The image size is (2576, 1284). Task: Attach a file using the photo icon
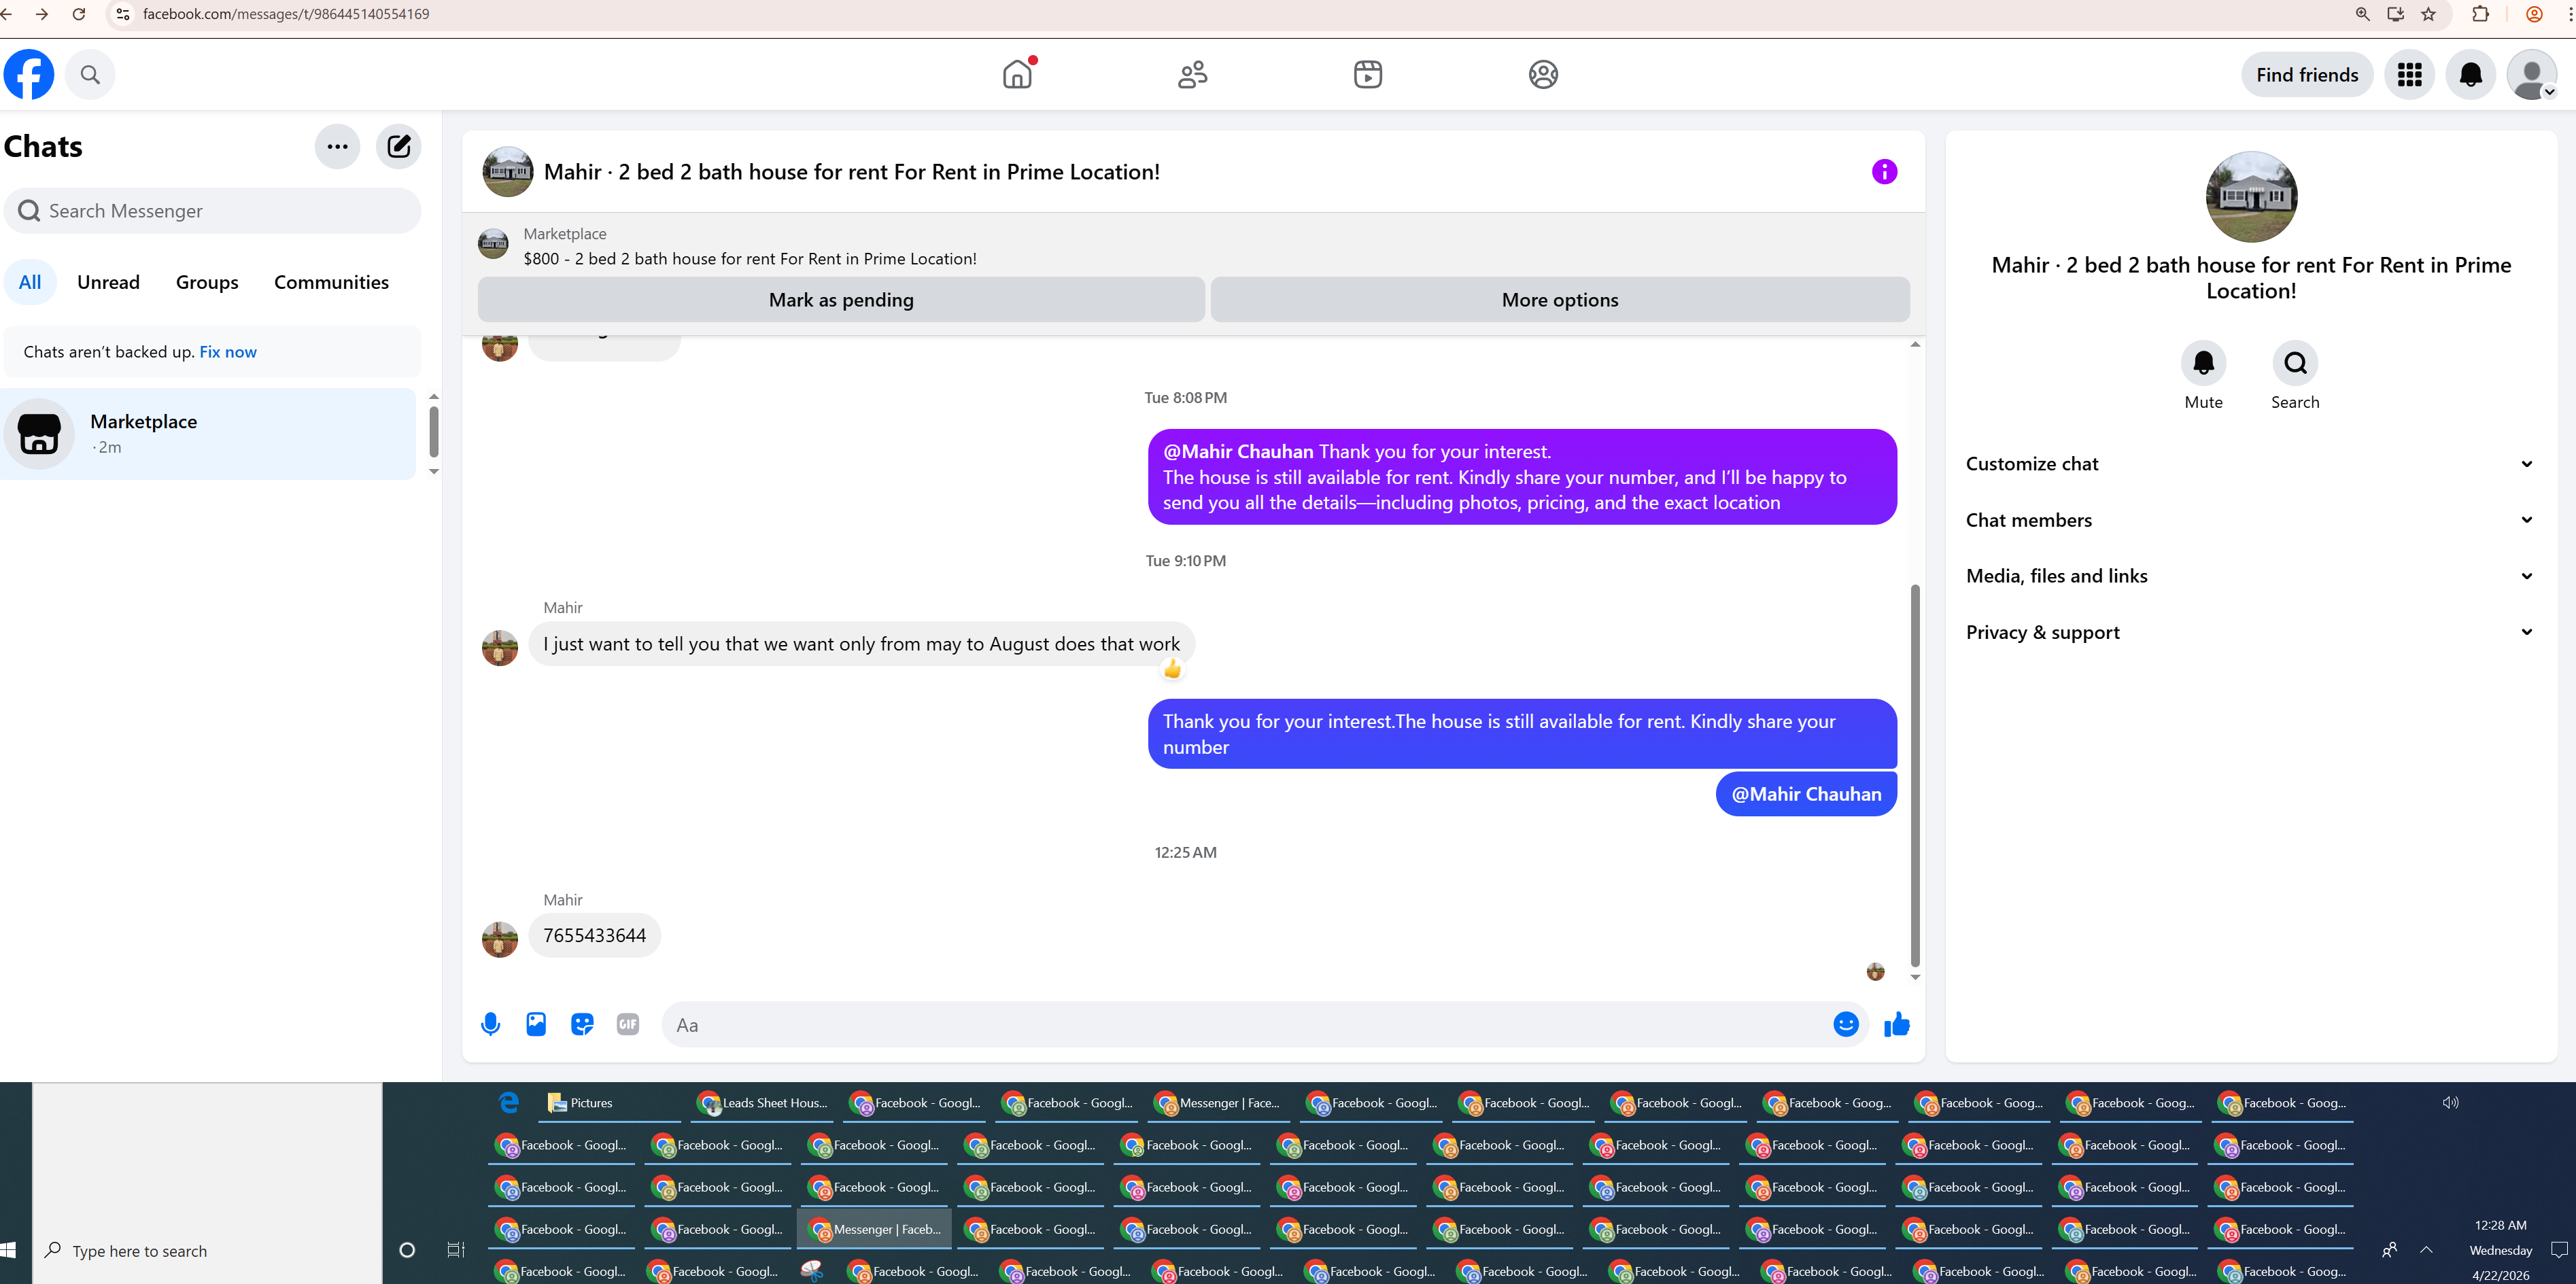pos(536,1024)
